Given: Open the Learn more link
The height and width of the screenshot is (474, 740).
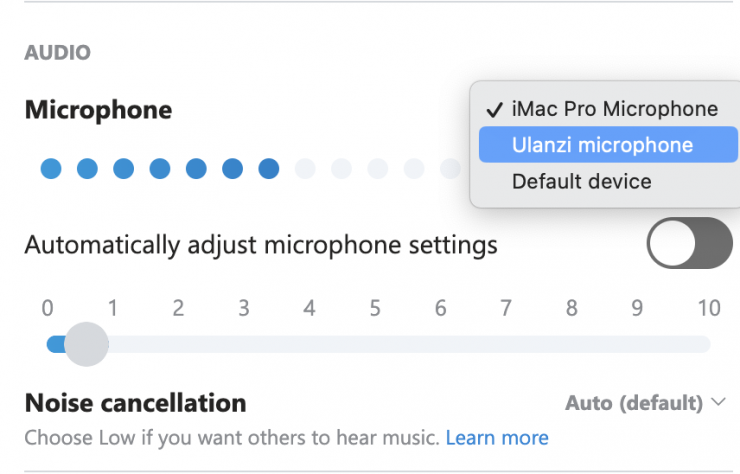Looking at the screenshot, I should click(x=497, y=437).
